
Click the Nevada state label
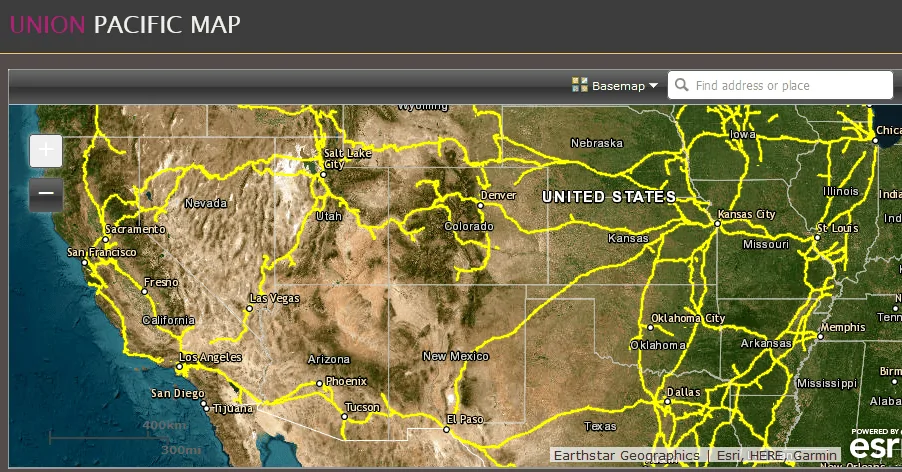(x=206, y=203)
